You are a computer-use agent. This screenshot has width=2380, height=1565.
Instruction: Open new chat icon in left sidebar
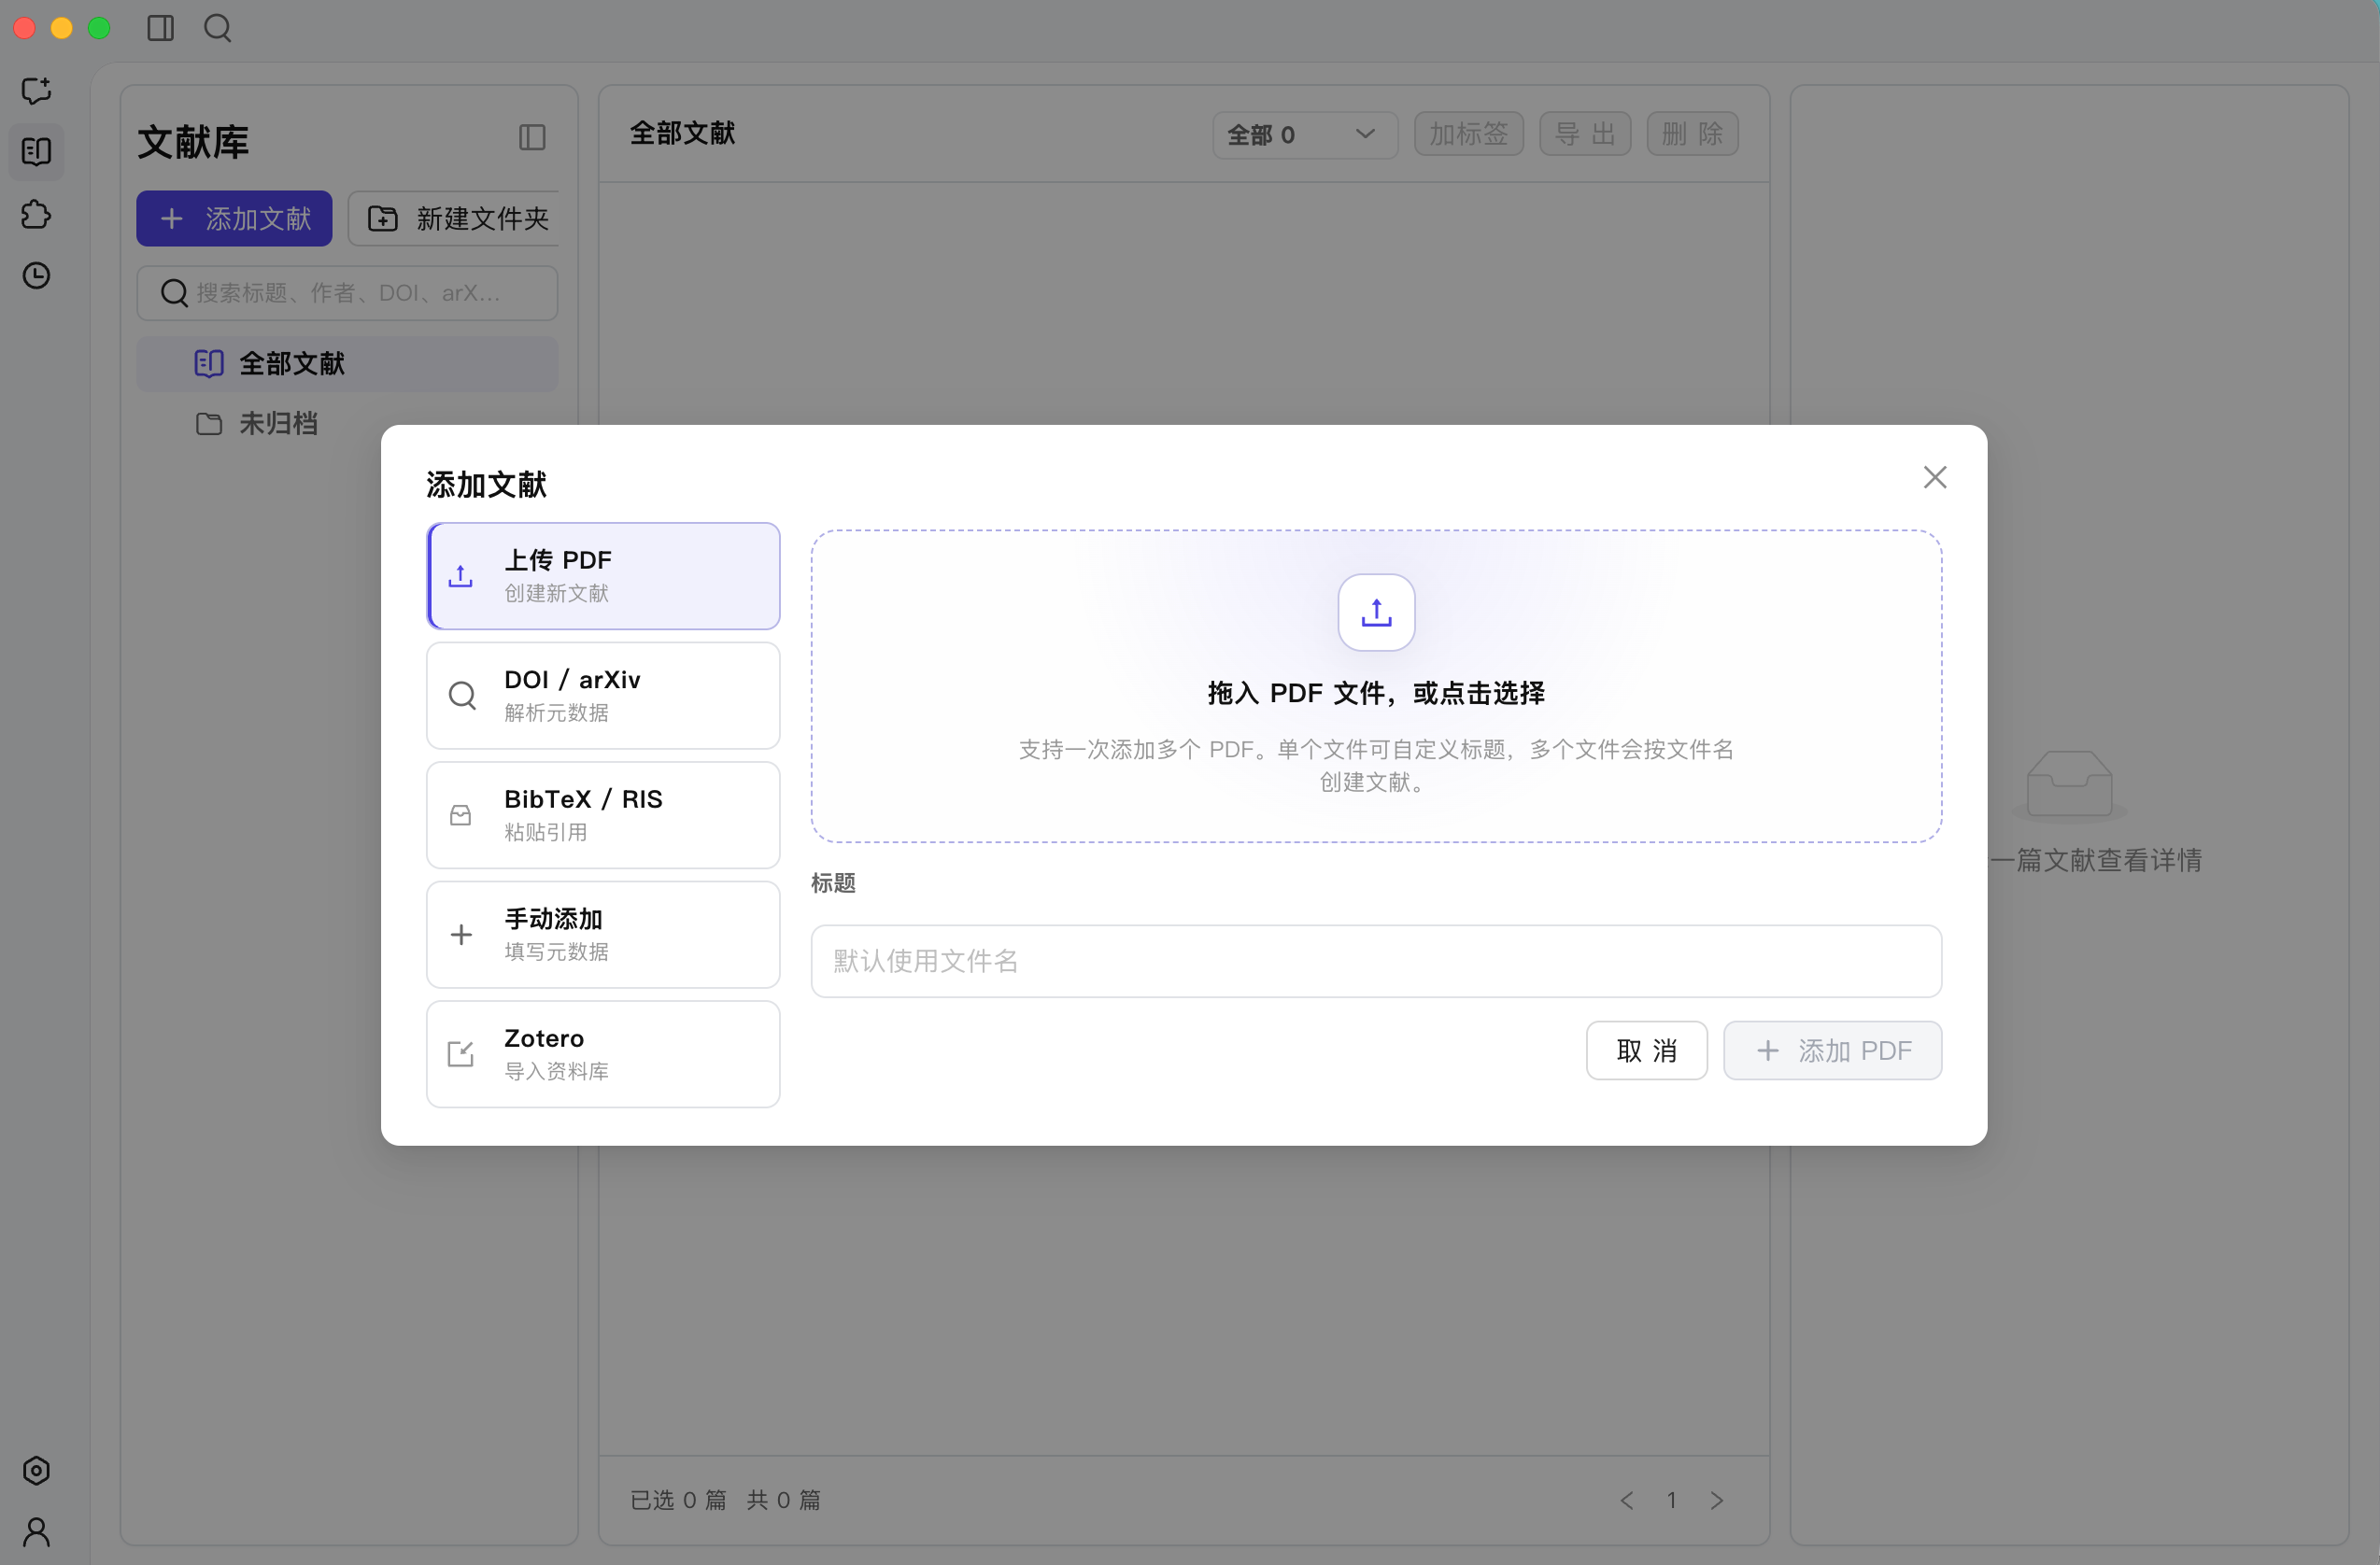coord(37,90)
